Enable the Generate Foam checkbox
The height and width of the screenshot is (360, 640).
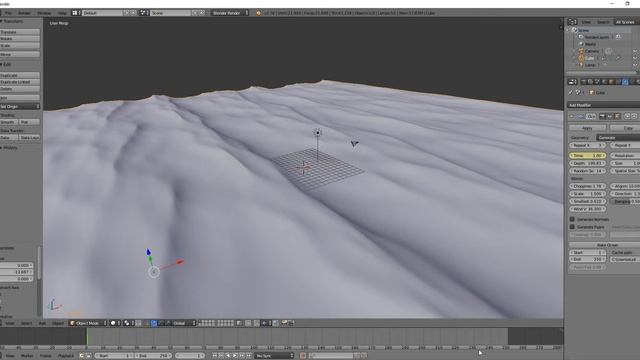(x=572, y=227)
